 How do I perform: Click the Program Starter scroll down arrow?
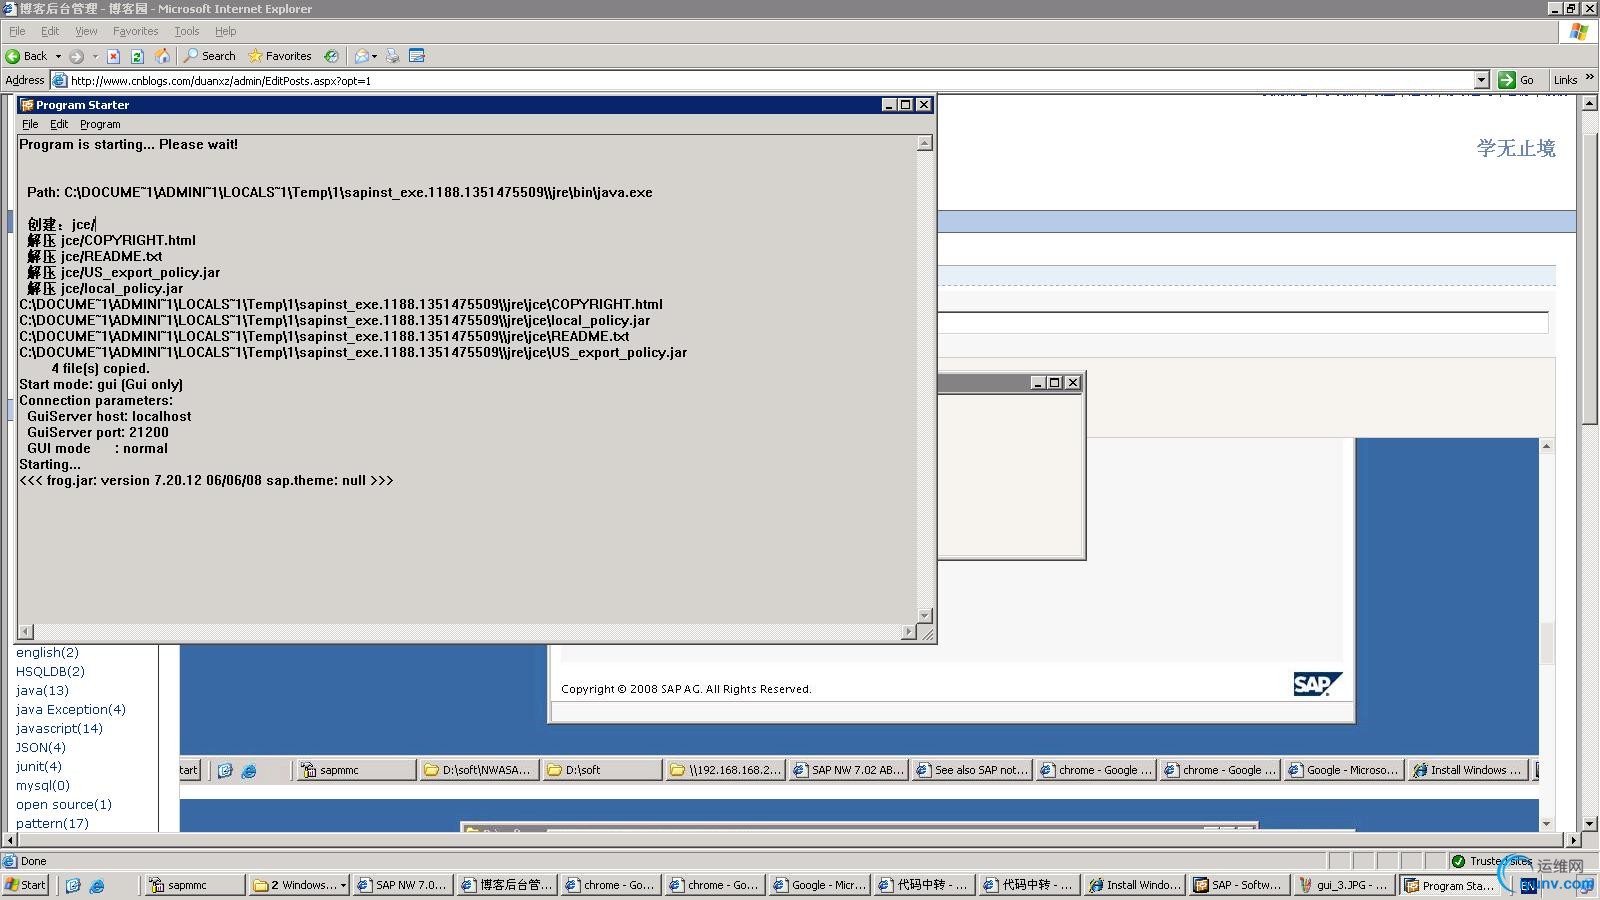click(x=925, y=616)
